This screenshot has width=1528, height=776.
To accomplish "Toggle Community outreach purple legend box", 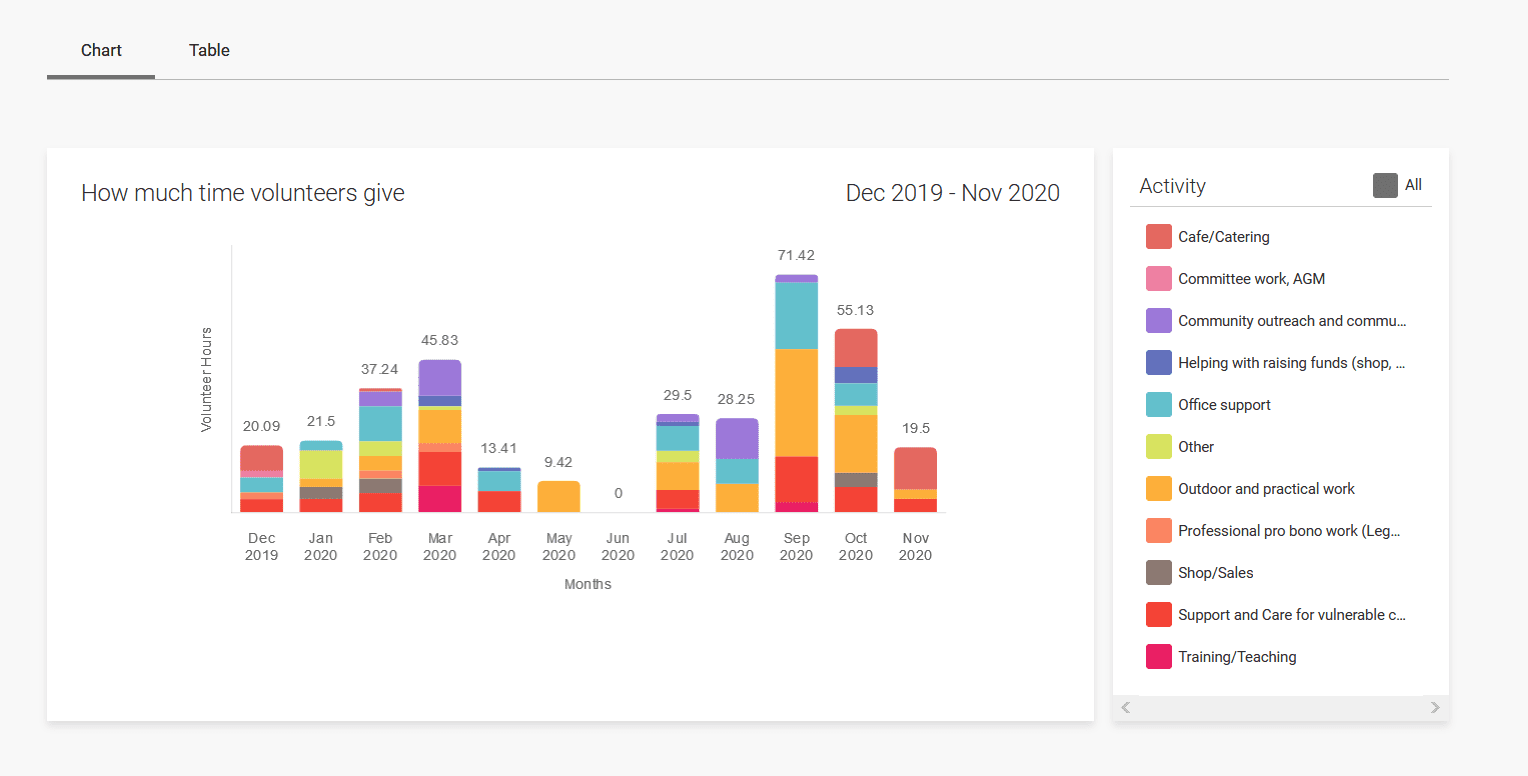I will coord(1158,321).
